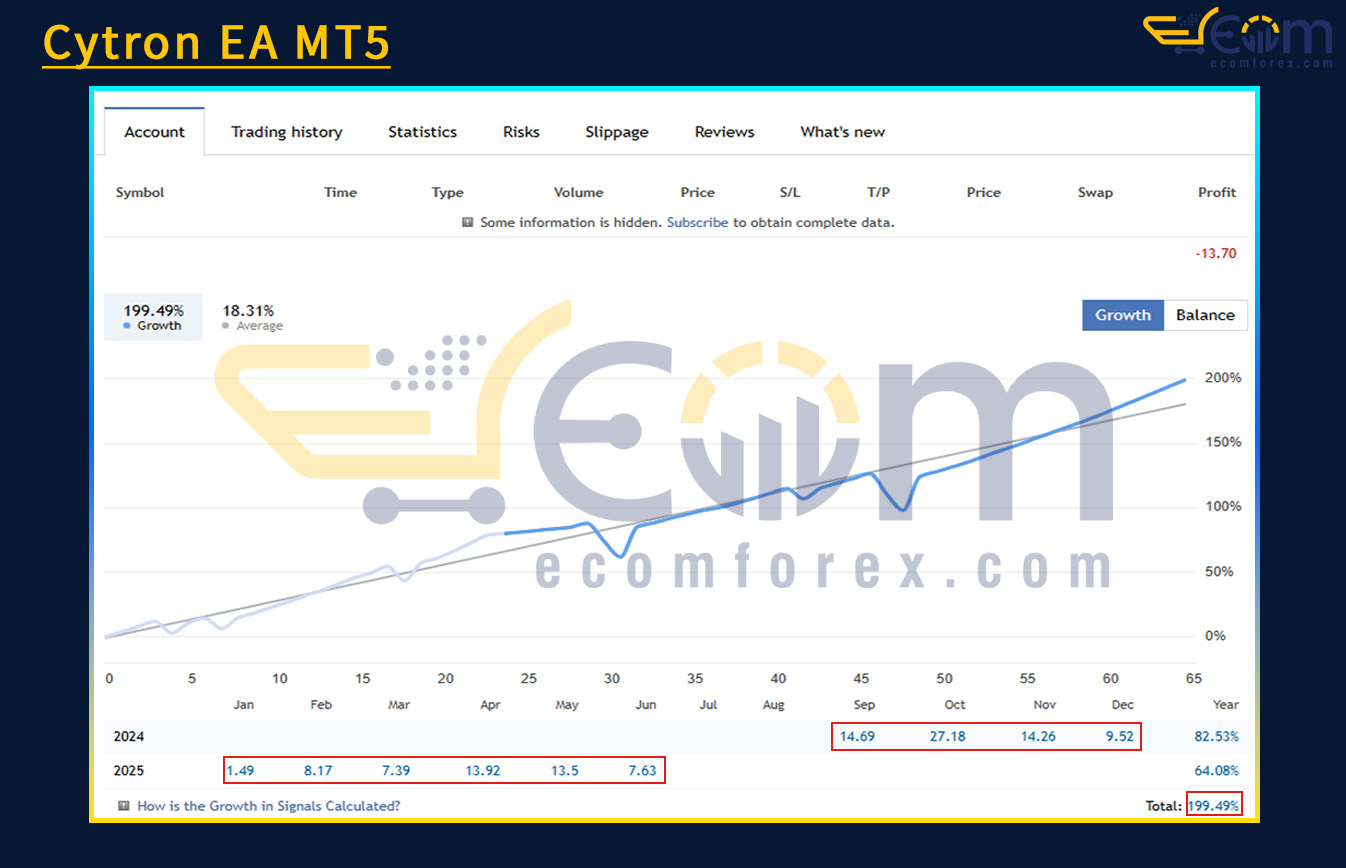
Task: Select the 199.49% Growth legend item
Action: coord(153,317)
